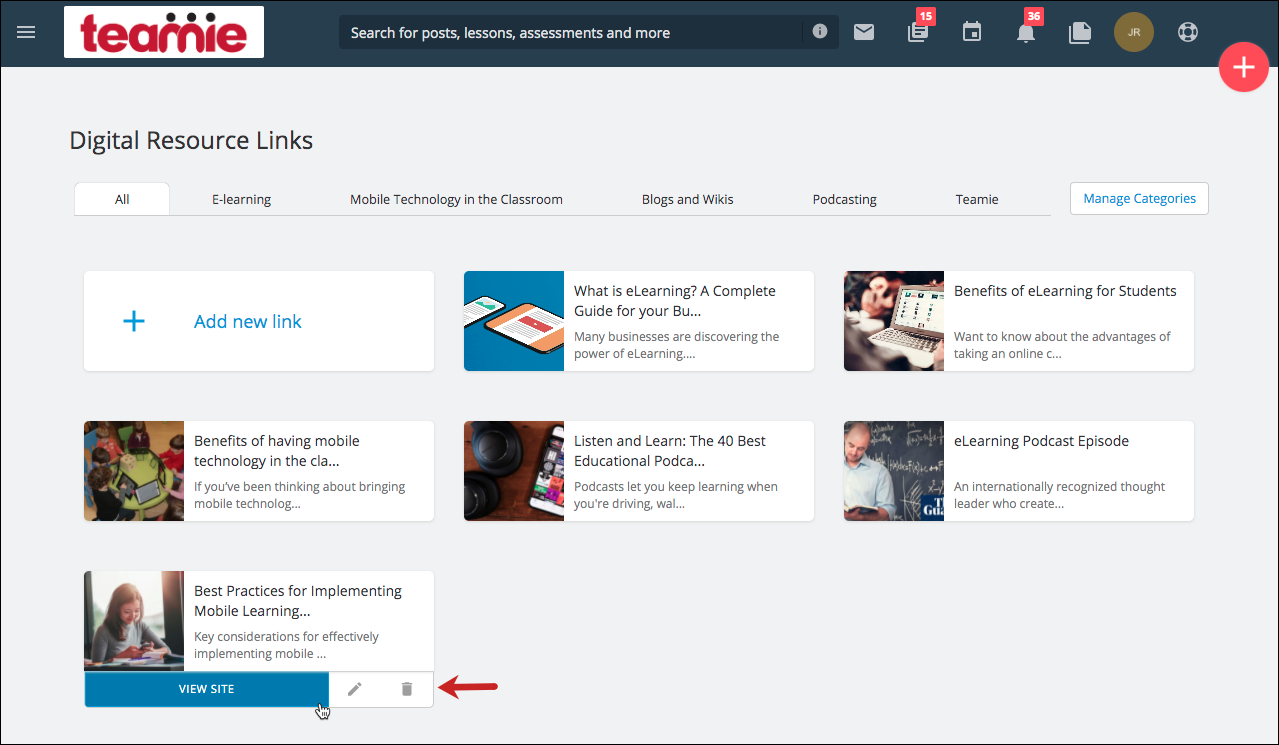Click the description 'Key considerations for effectively implementing'

pos(286,645)
